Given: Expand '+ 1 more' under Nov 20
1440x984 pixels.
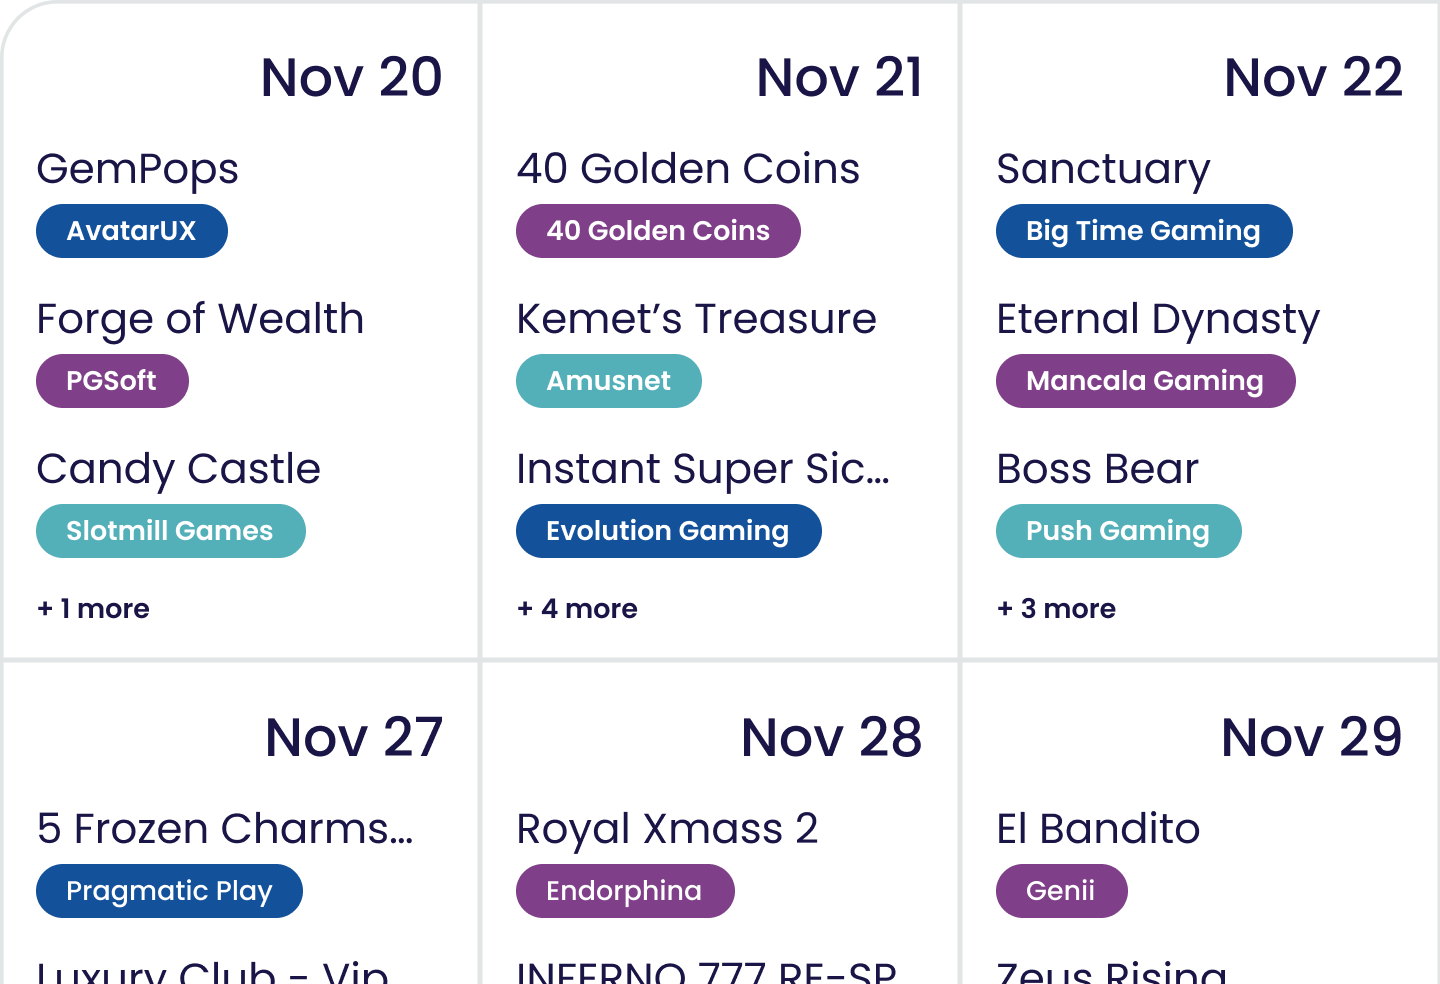Looking at the screenshot, I should [93, 609].
